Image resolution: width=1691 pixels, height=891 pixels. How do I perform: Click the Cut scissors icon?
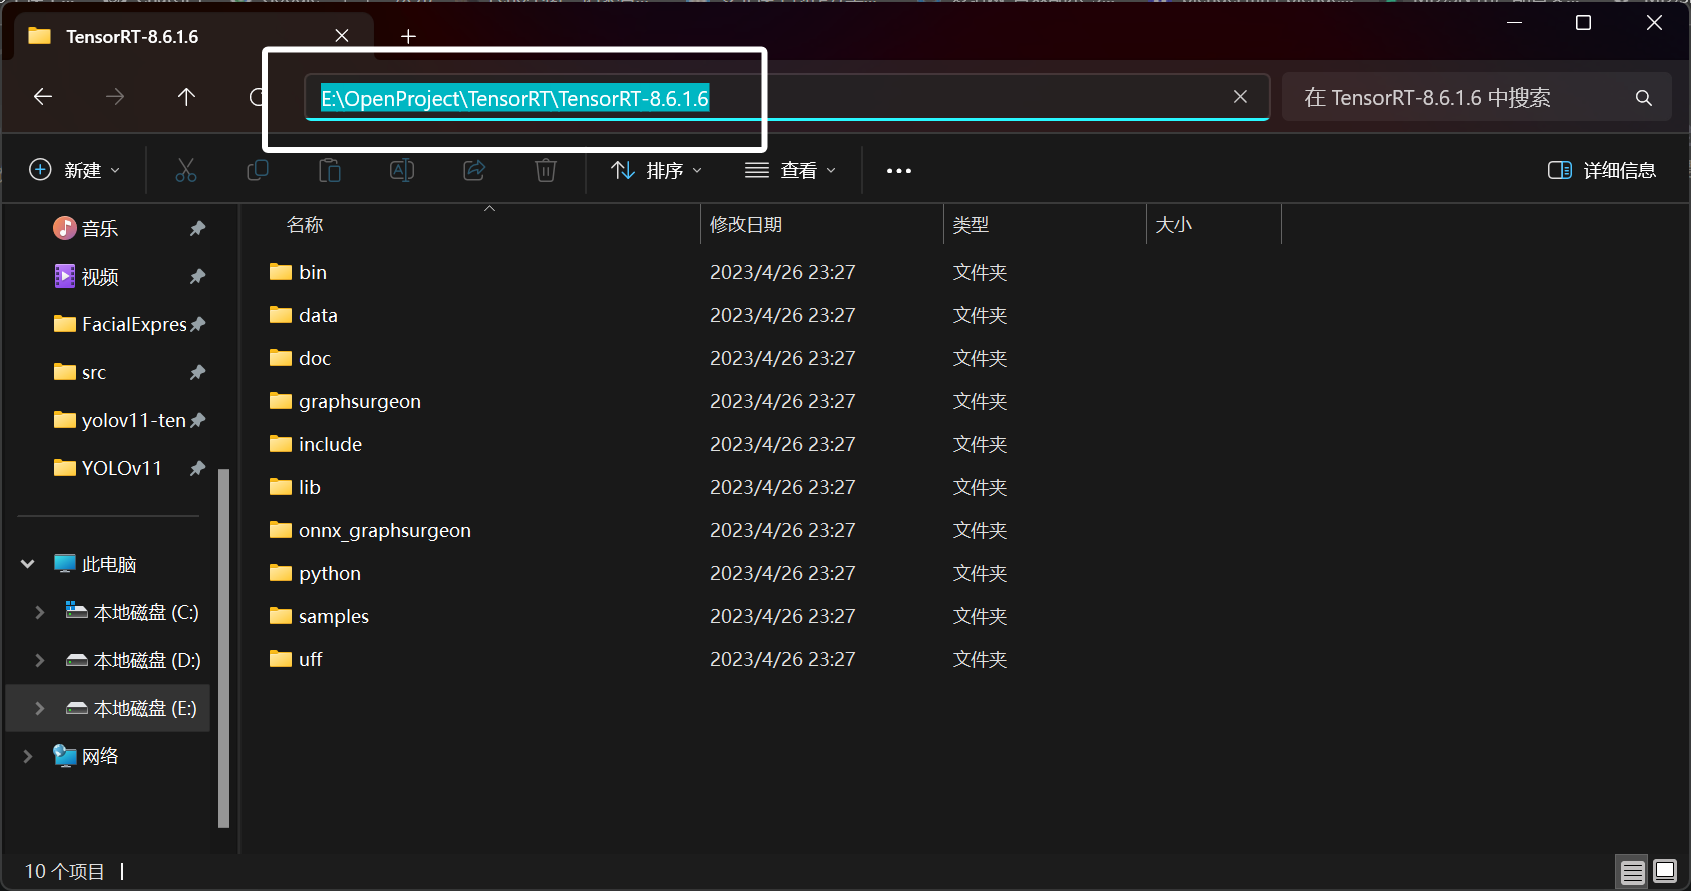pyautogui.click(x=186, y=171)
